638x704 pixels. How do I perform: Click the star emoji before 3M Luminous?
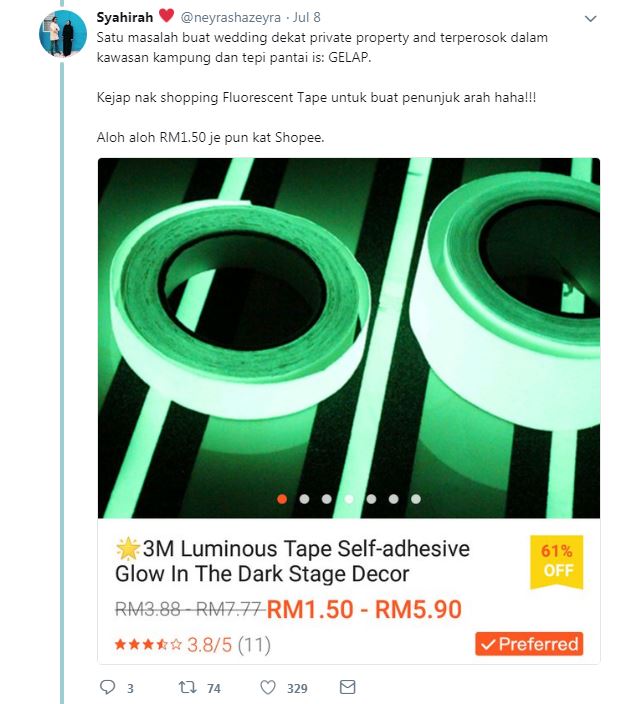[128, 549]
